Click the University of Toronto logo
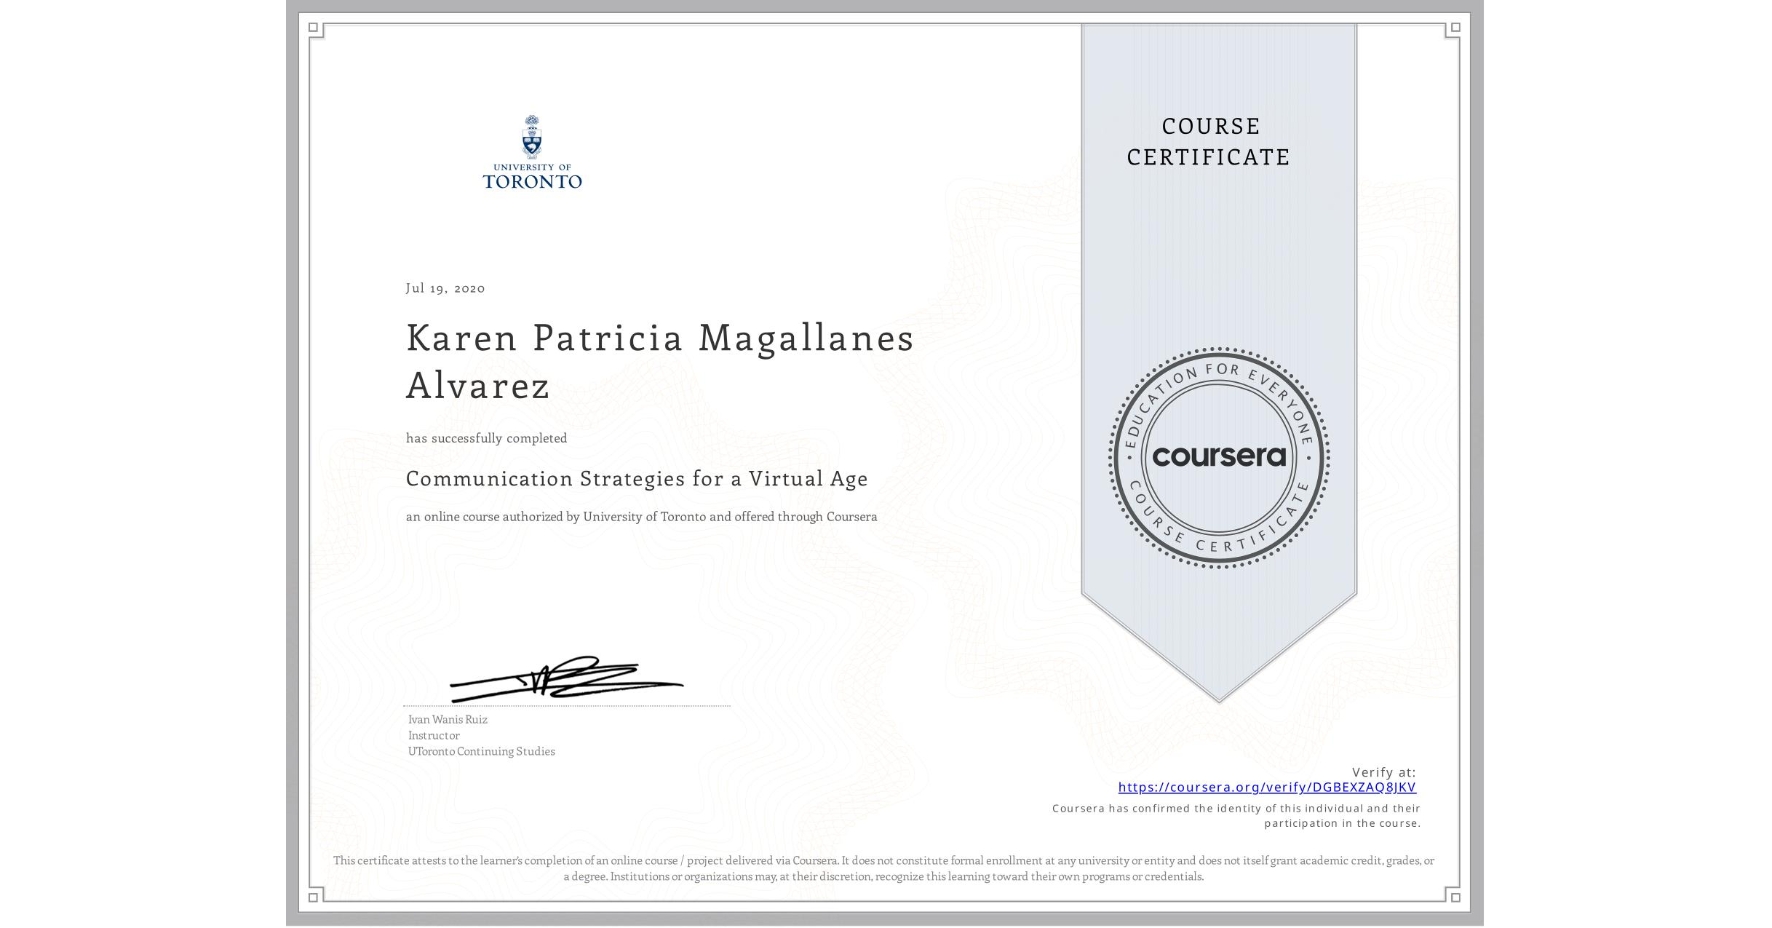This screenshot has width=1772, height=928. (x=532, y=152)
